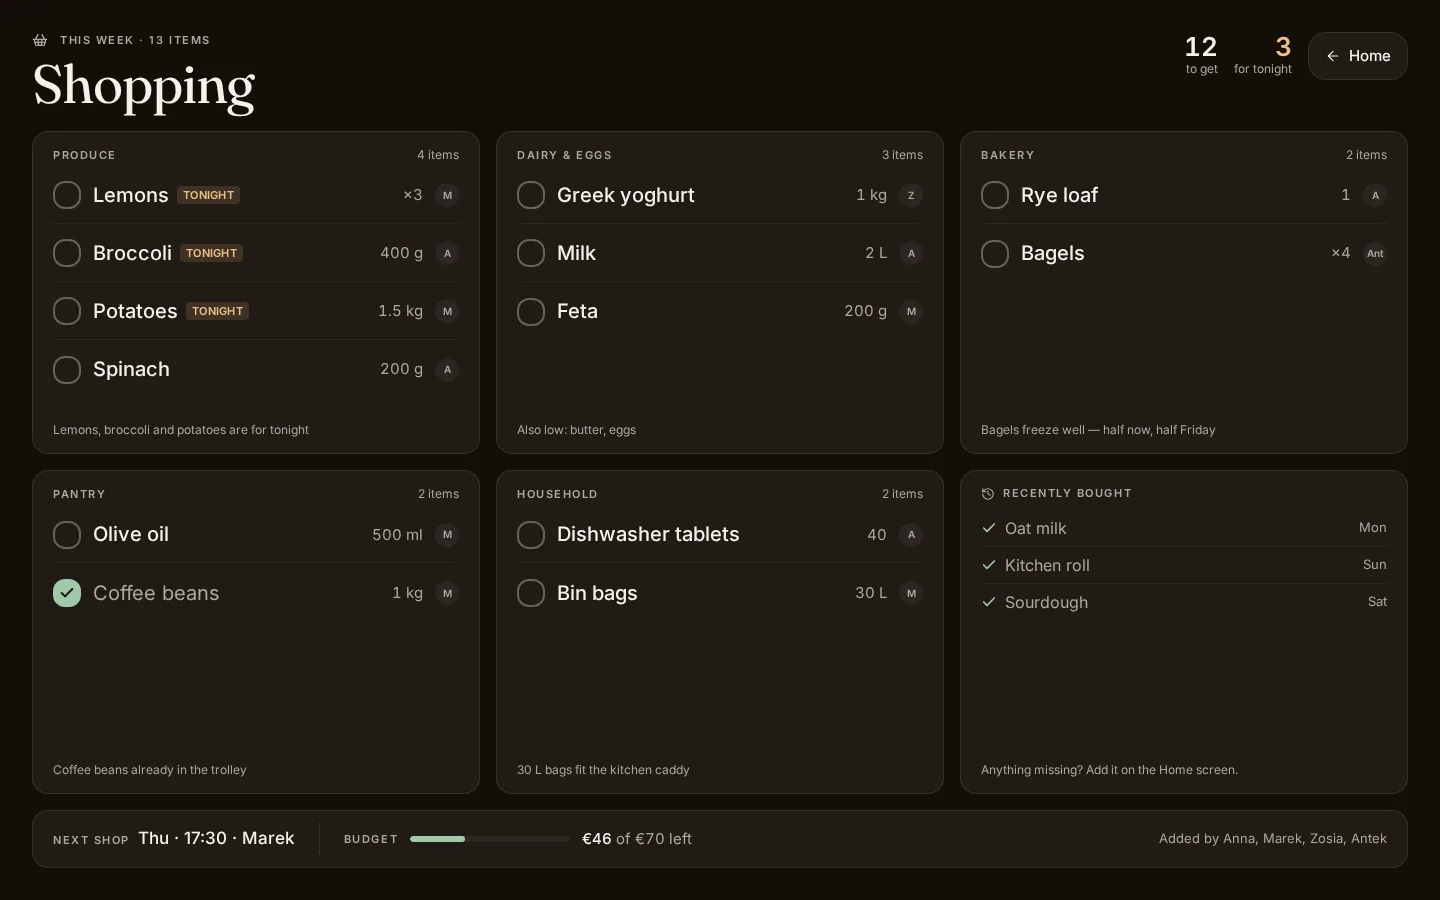Image resolution: width=1440 pixels, height=900 pixels.
Task: Tick the Greek yoghurt checkbox
Action: [x=531, y=195]
